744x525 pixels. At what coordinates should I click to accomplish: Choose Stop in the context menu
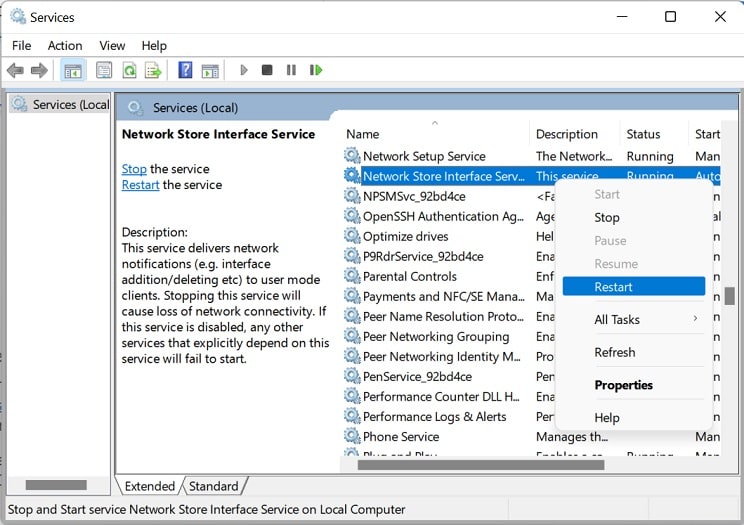tap(634, 217)
